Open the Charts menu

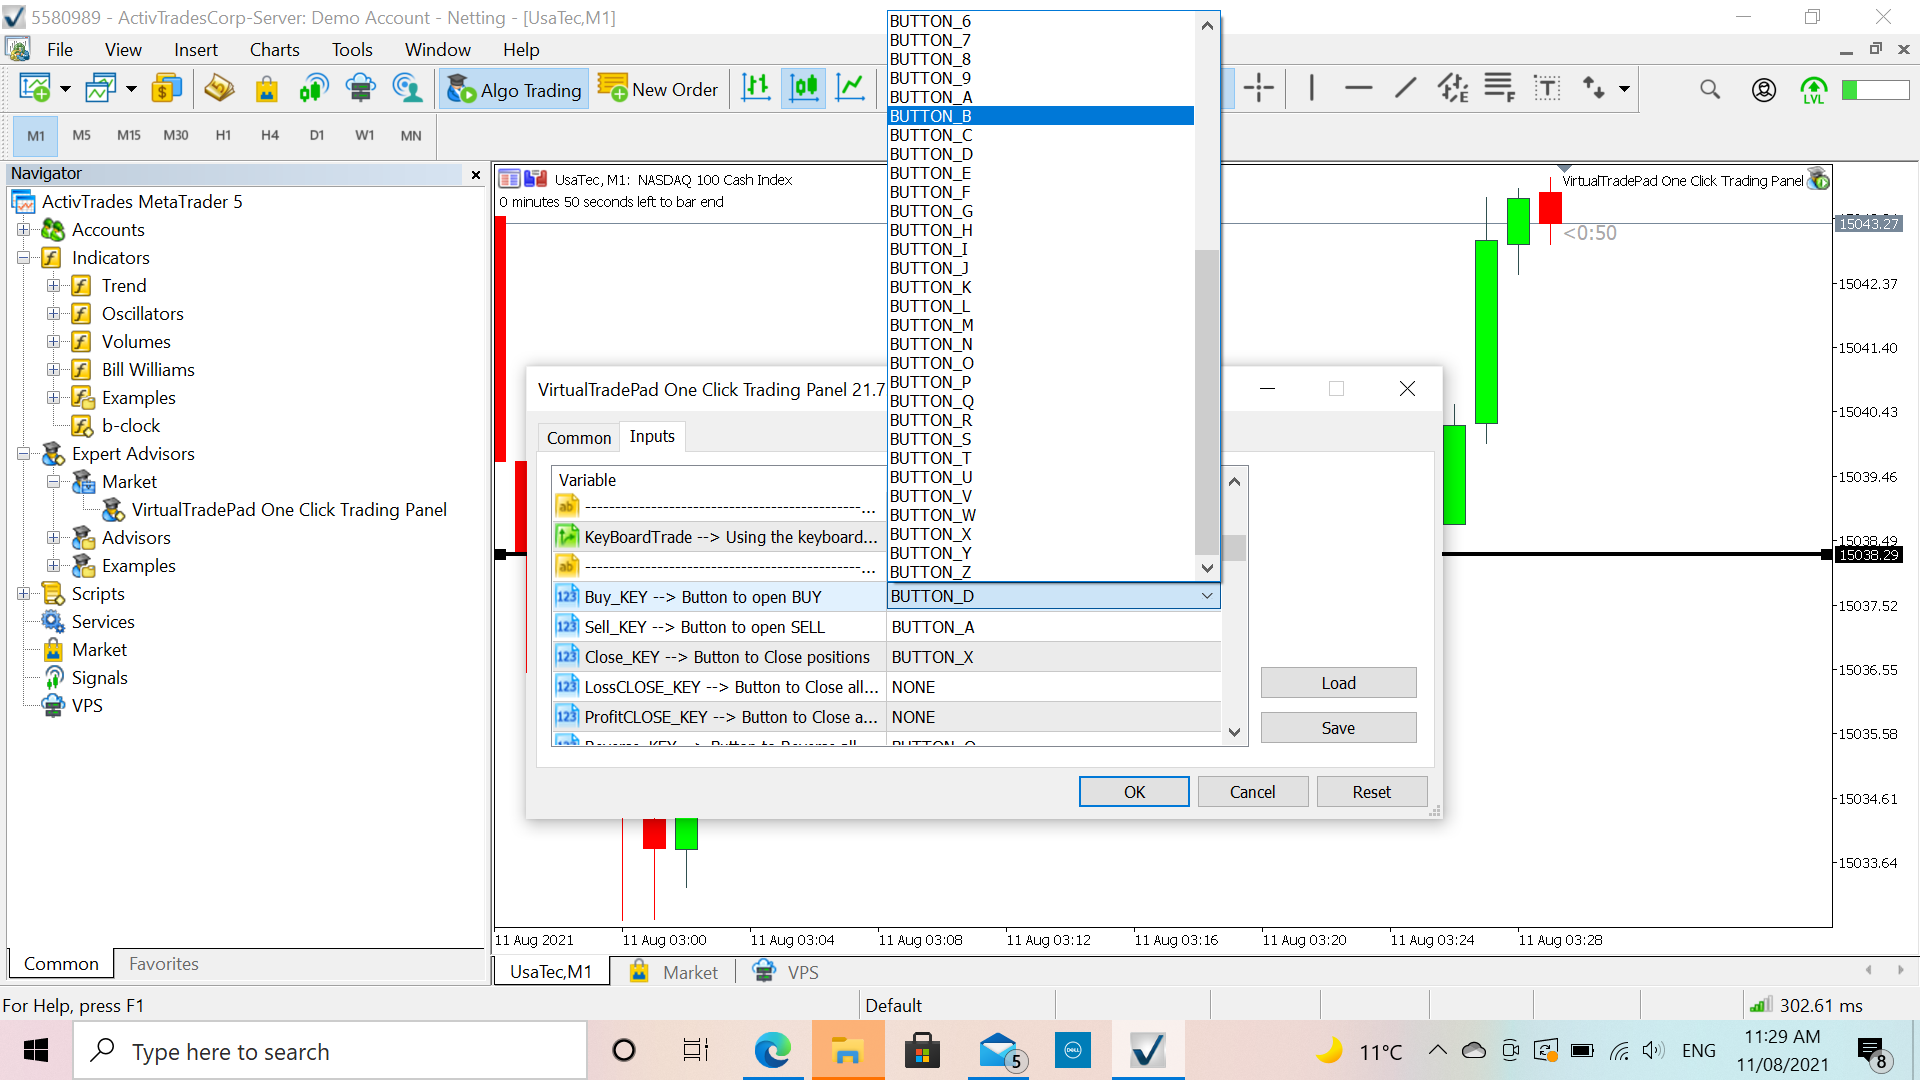click(x=274, y=49)
